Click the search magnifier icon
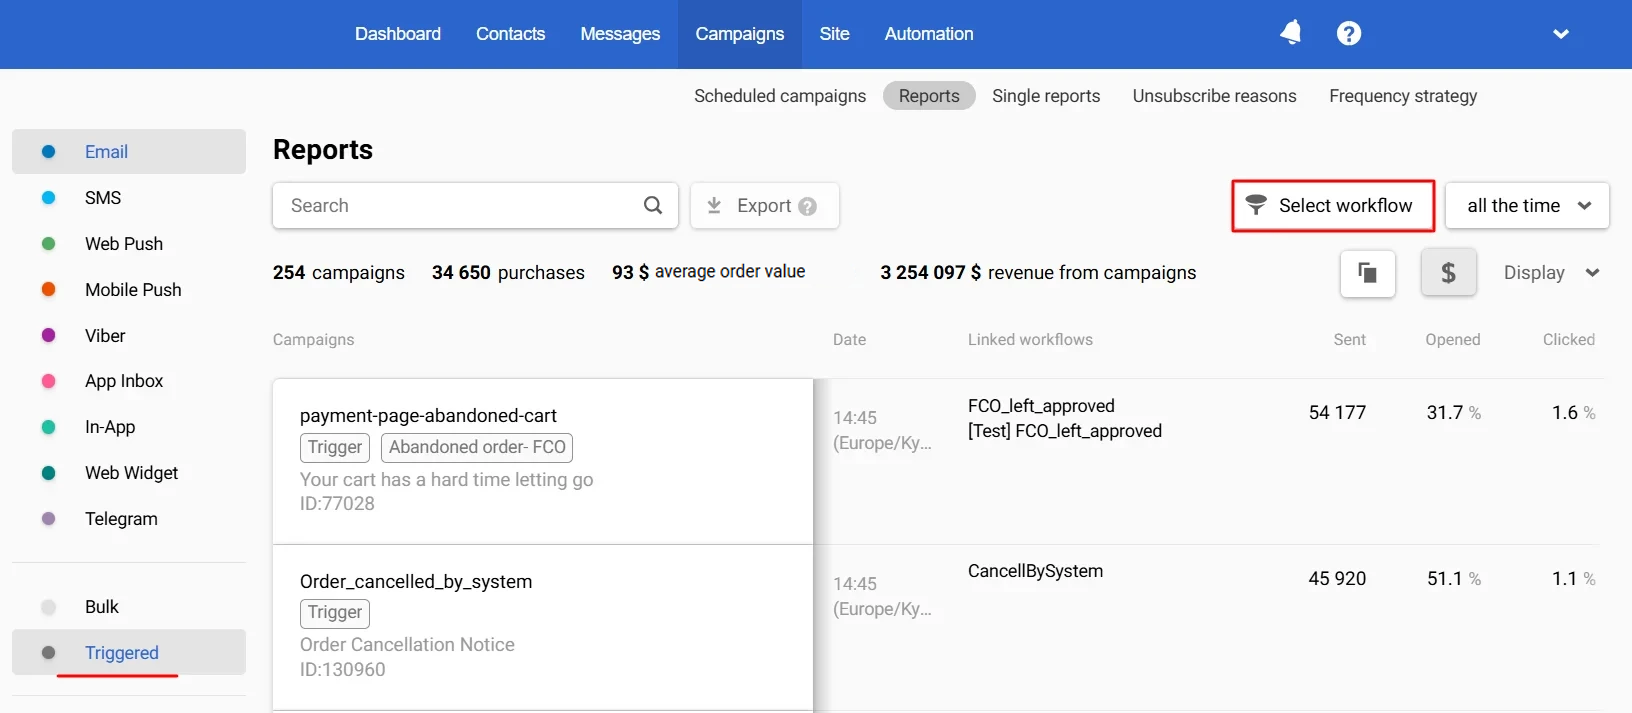This screenshot has width=1632, height=713. coord(653,205)
